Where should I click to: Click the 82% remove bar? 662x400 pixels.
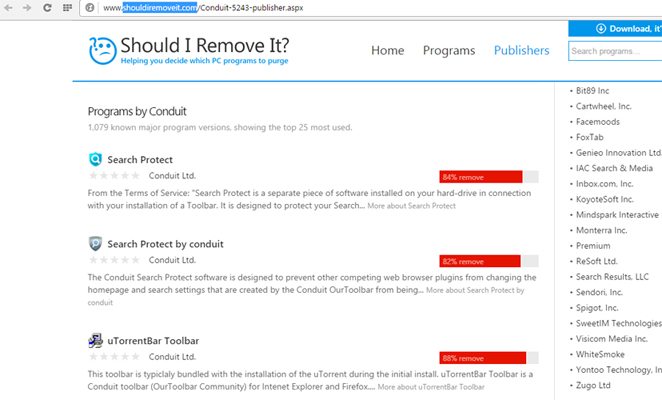(488, 261)
